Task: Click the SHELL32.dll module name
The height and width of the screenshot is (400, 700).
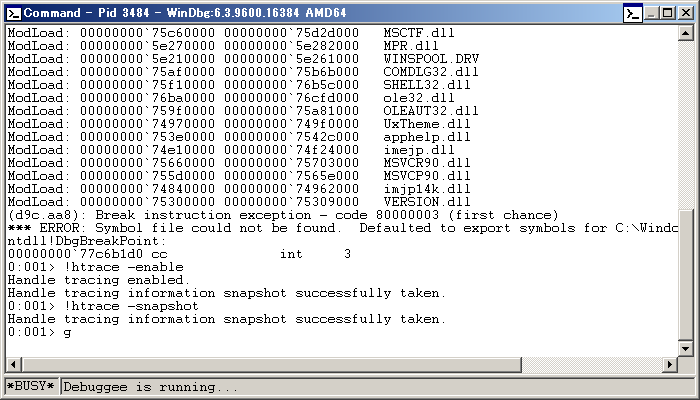Action: pyautogui.click(x=427, y=84)
